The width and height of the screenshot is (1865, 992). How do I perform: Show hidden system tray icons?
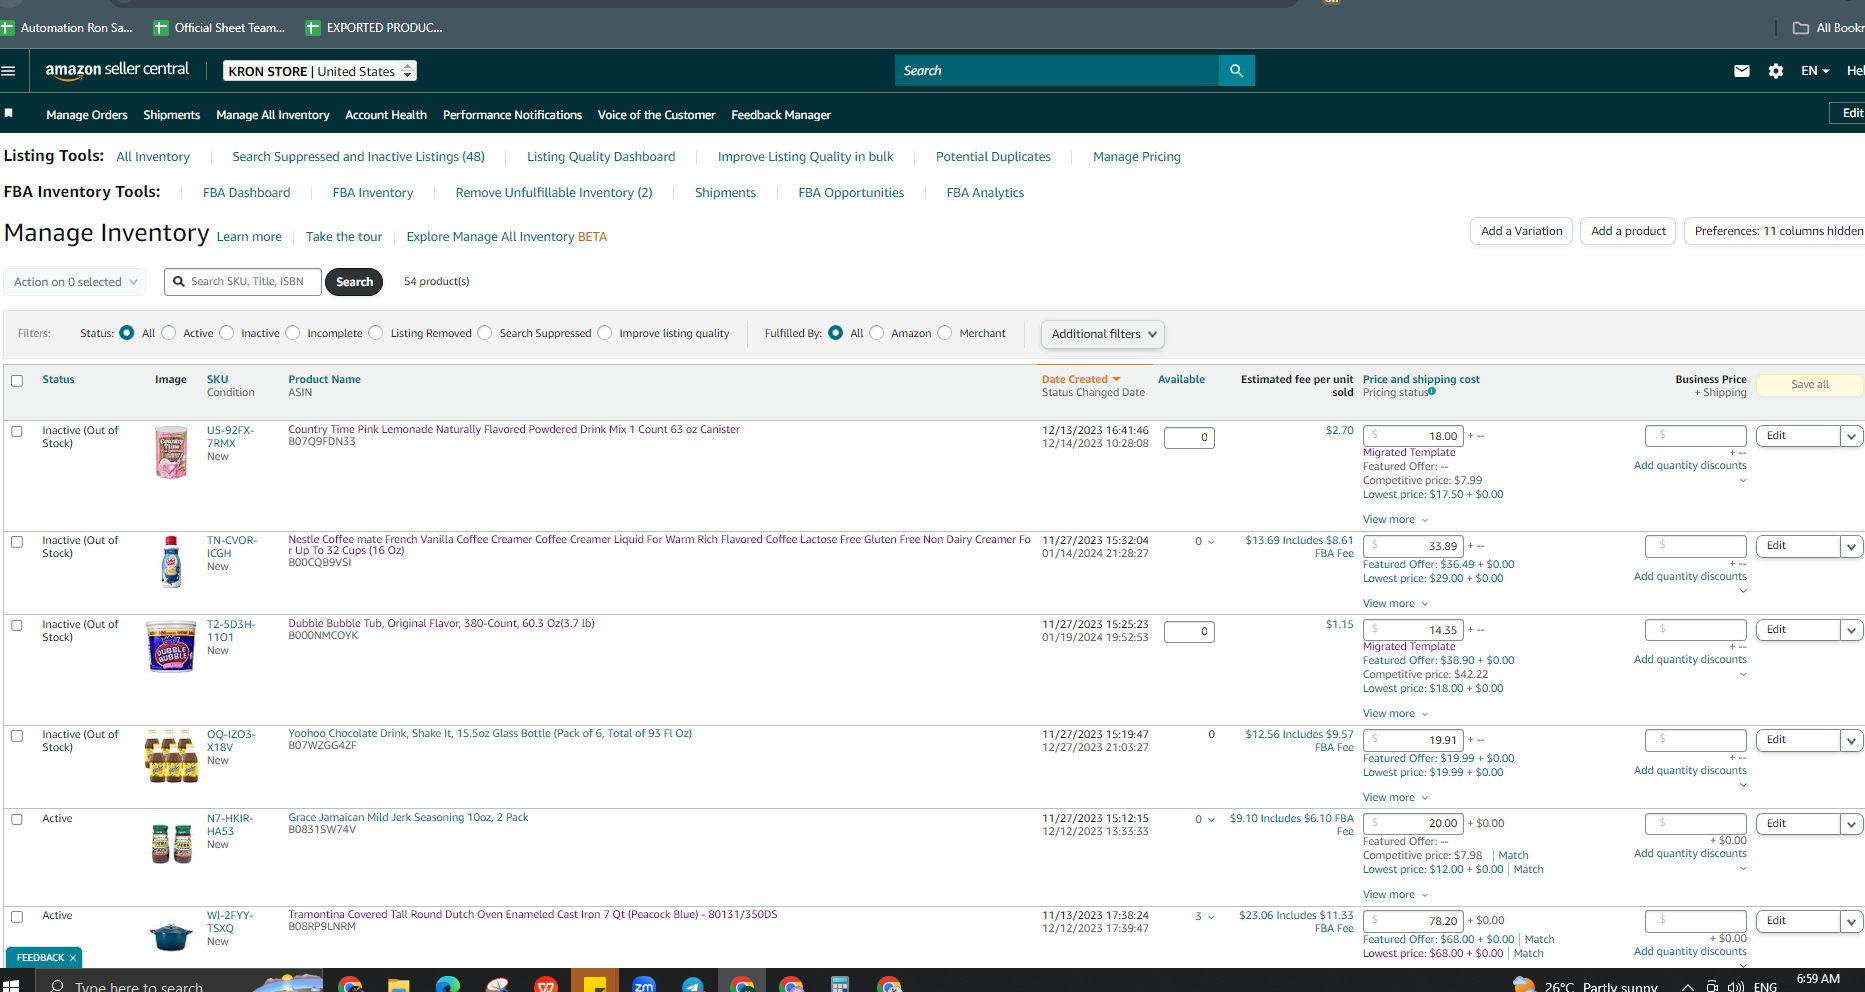pos(1687,987)
